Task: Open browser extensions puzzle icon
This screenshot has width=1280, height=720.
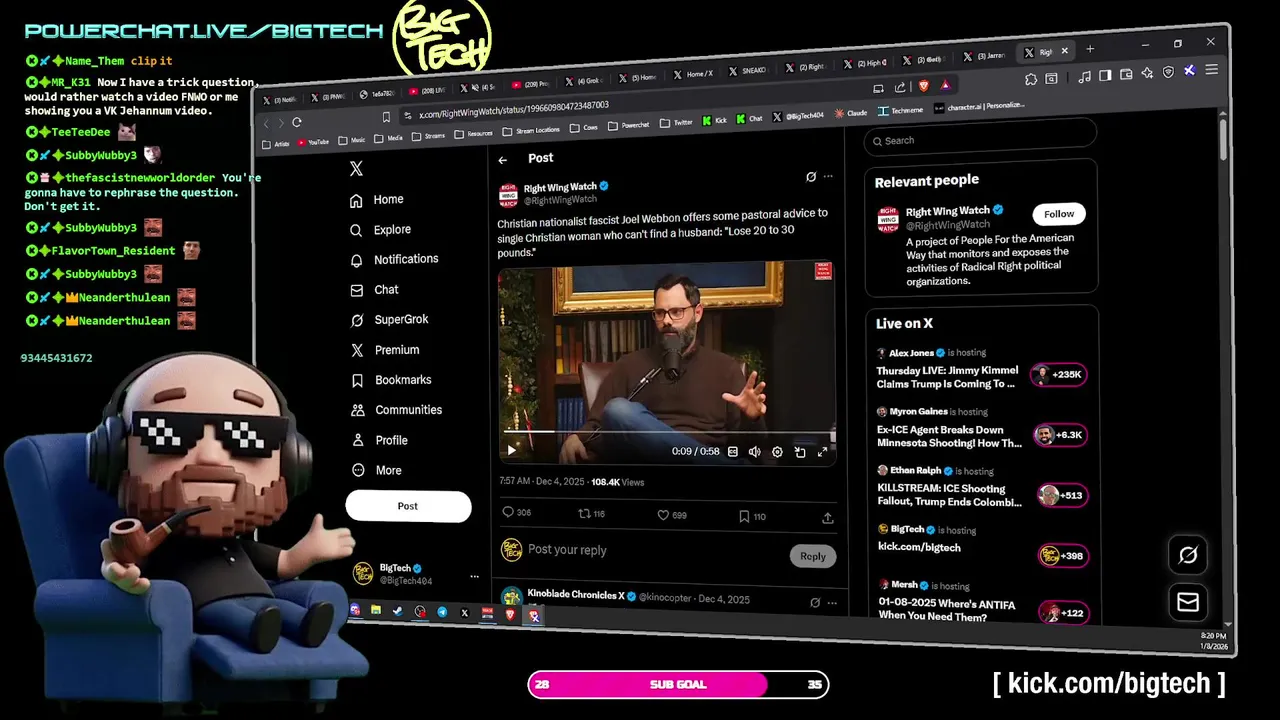Action: click(1031, 79)
